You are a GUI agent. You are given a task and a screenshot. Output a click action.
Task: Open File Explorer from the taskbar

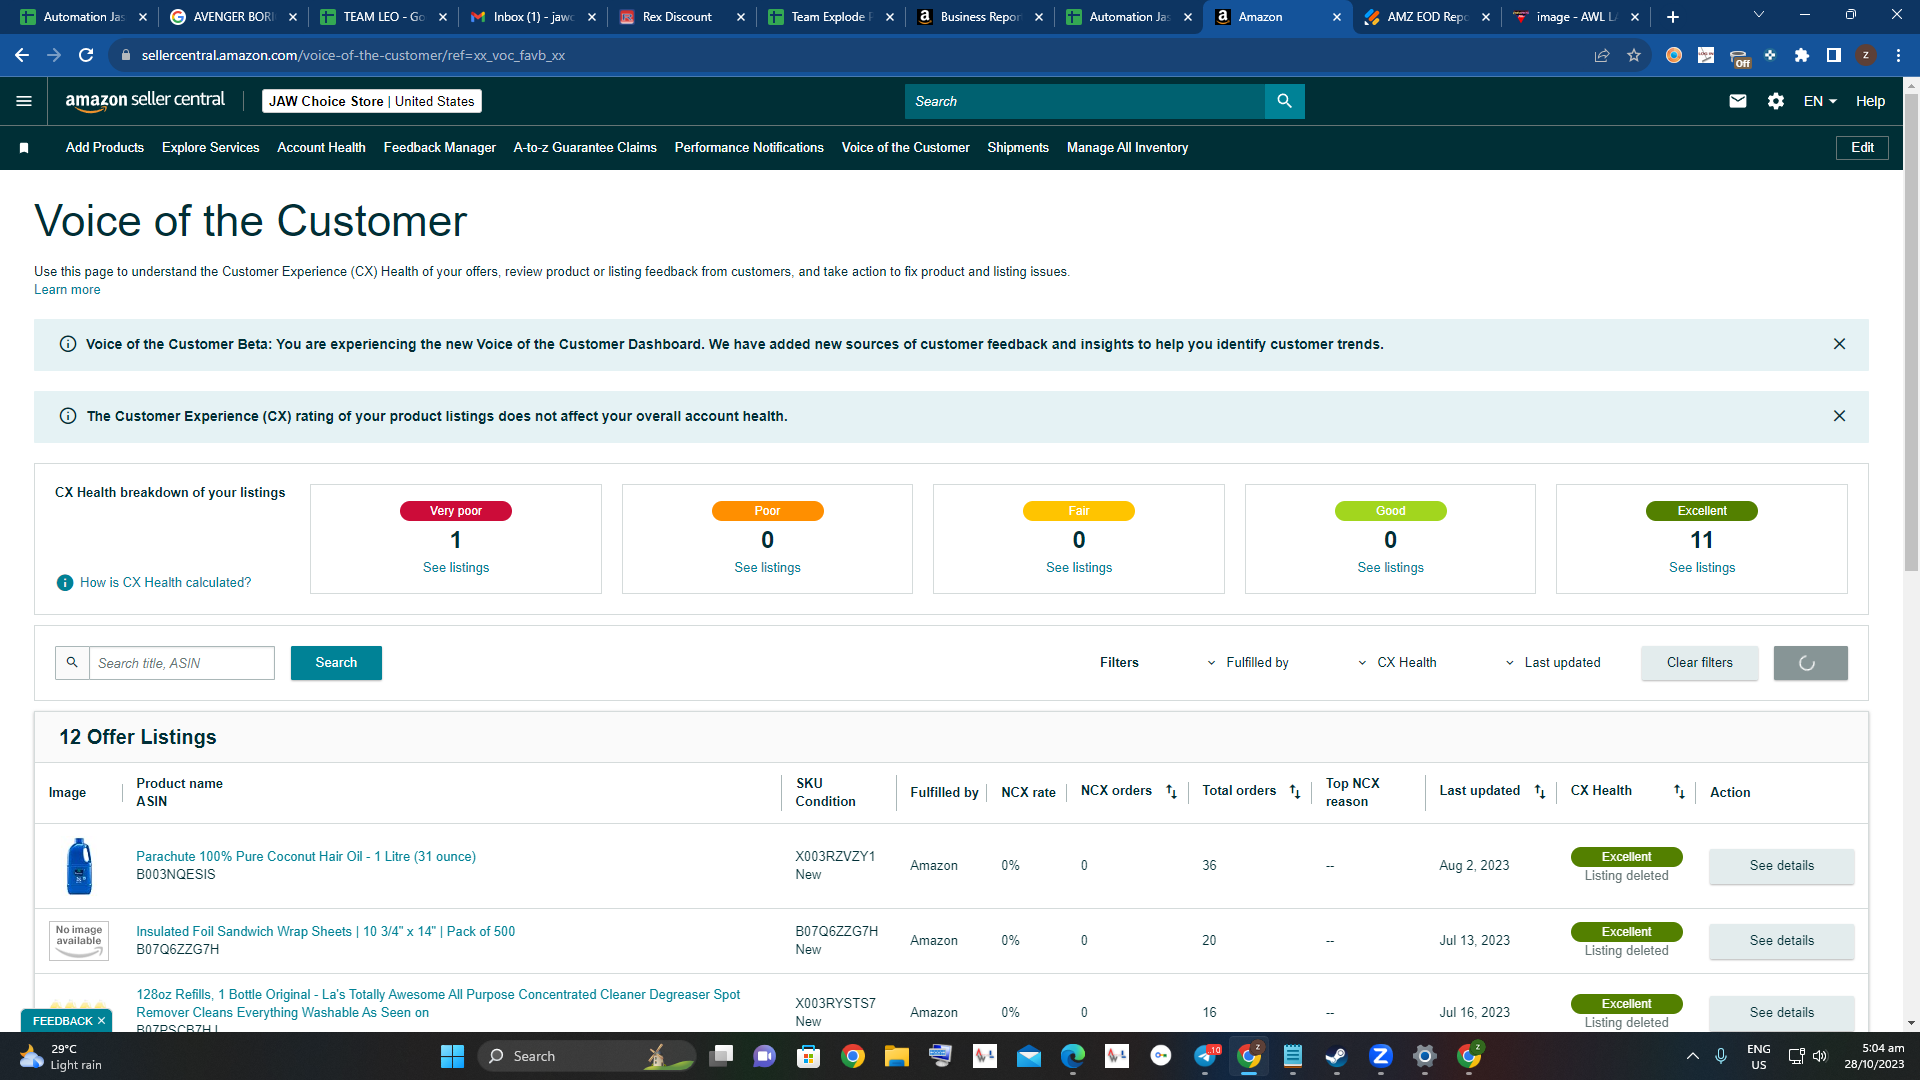click(896, 1056)
